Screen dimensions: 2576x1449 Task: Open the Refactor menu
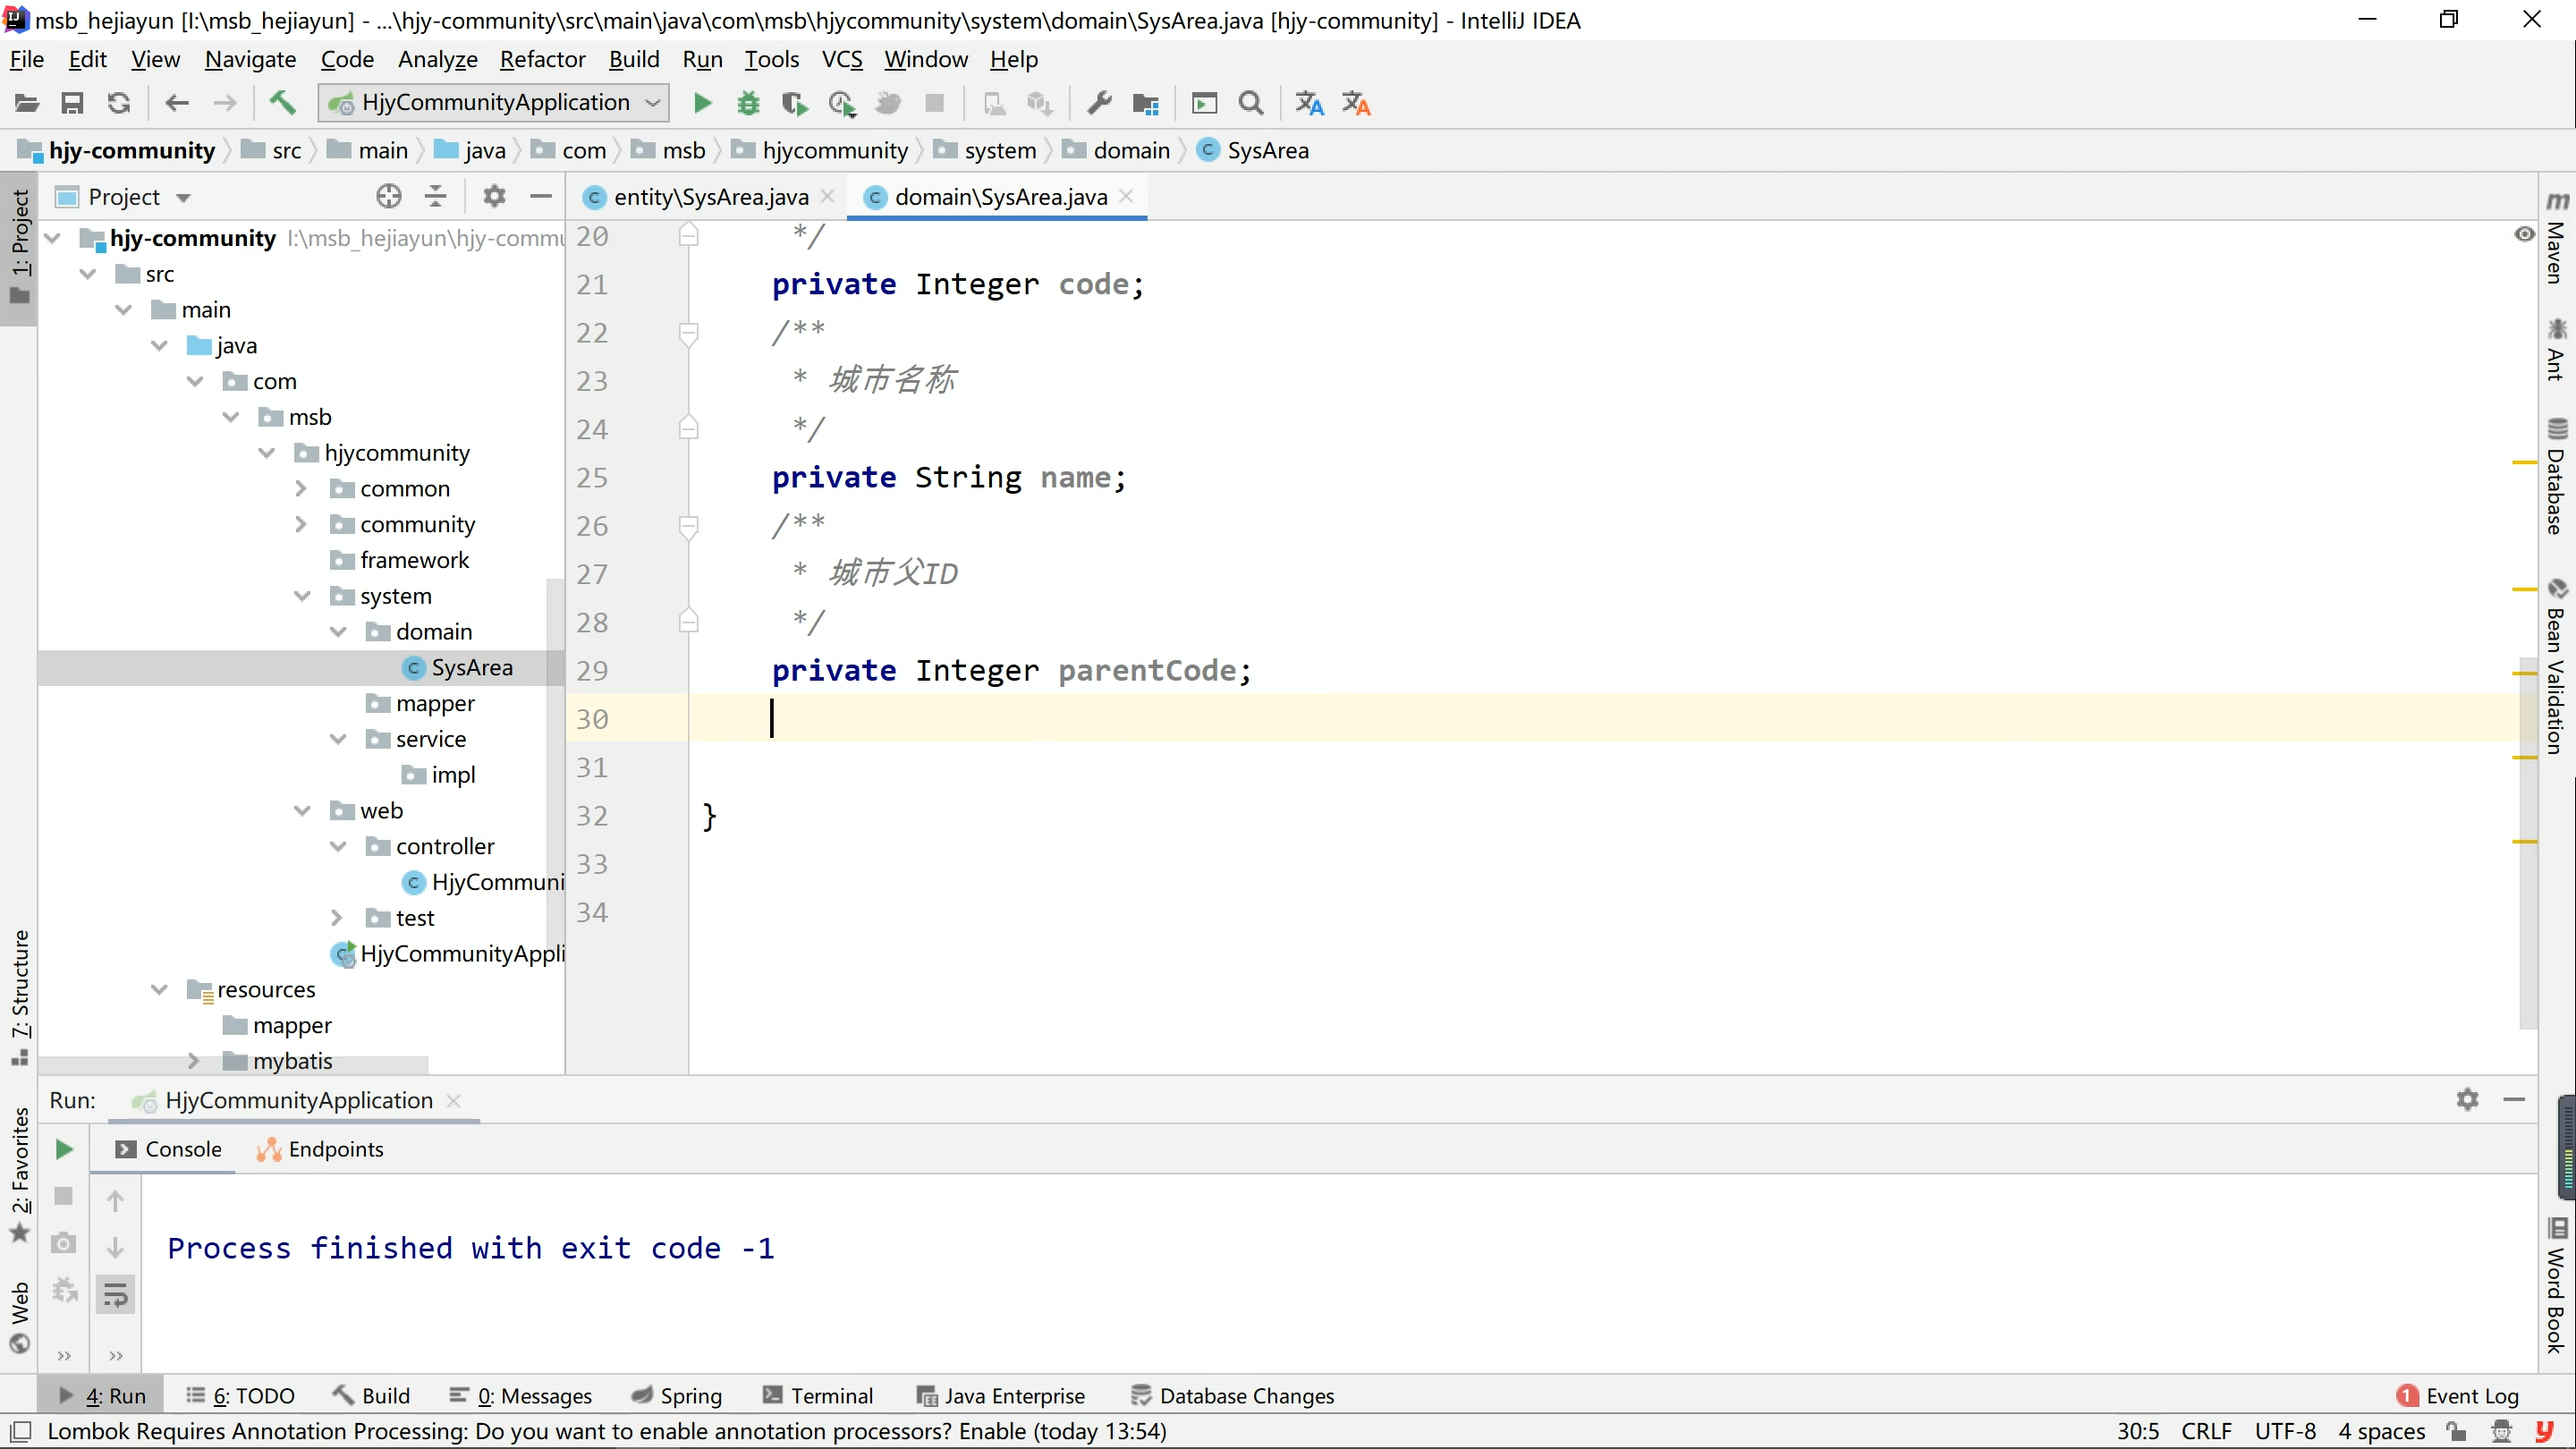pyautogui.click(x=542, y=59)
